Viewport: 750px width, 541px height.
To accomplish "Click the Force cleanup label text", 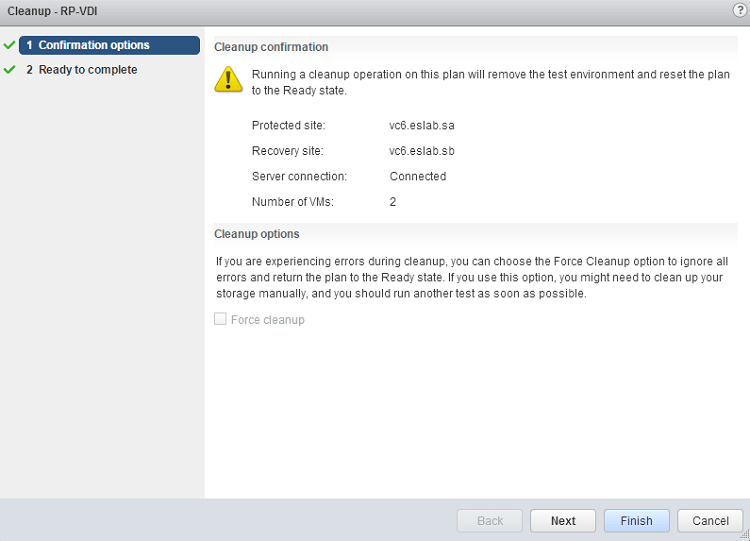I will [267, 320].
